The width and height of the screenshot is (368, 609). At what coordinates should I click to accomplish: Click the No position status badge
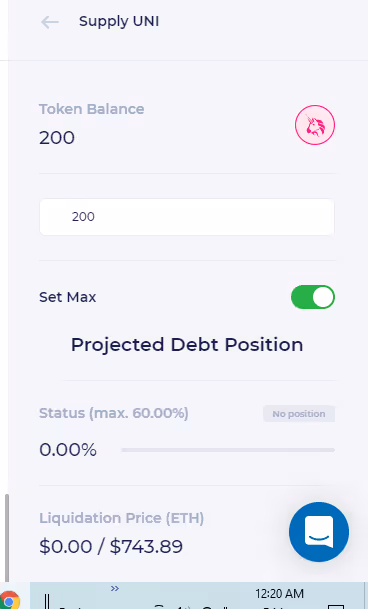(299, 414)
